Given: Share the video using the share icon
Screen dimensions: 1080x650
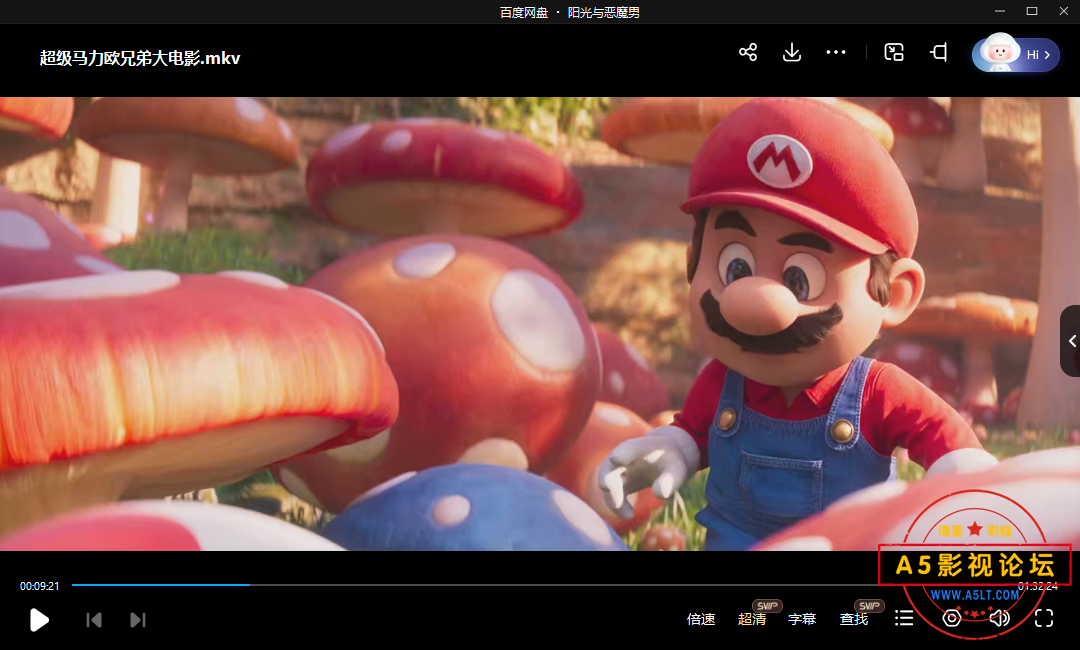Looking at the screenshot, I should coord(748,52).
